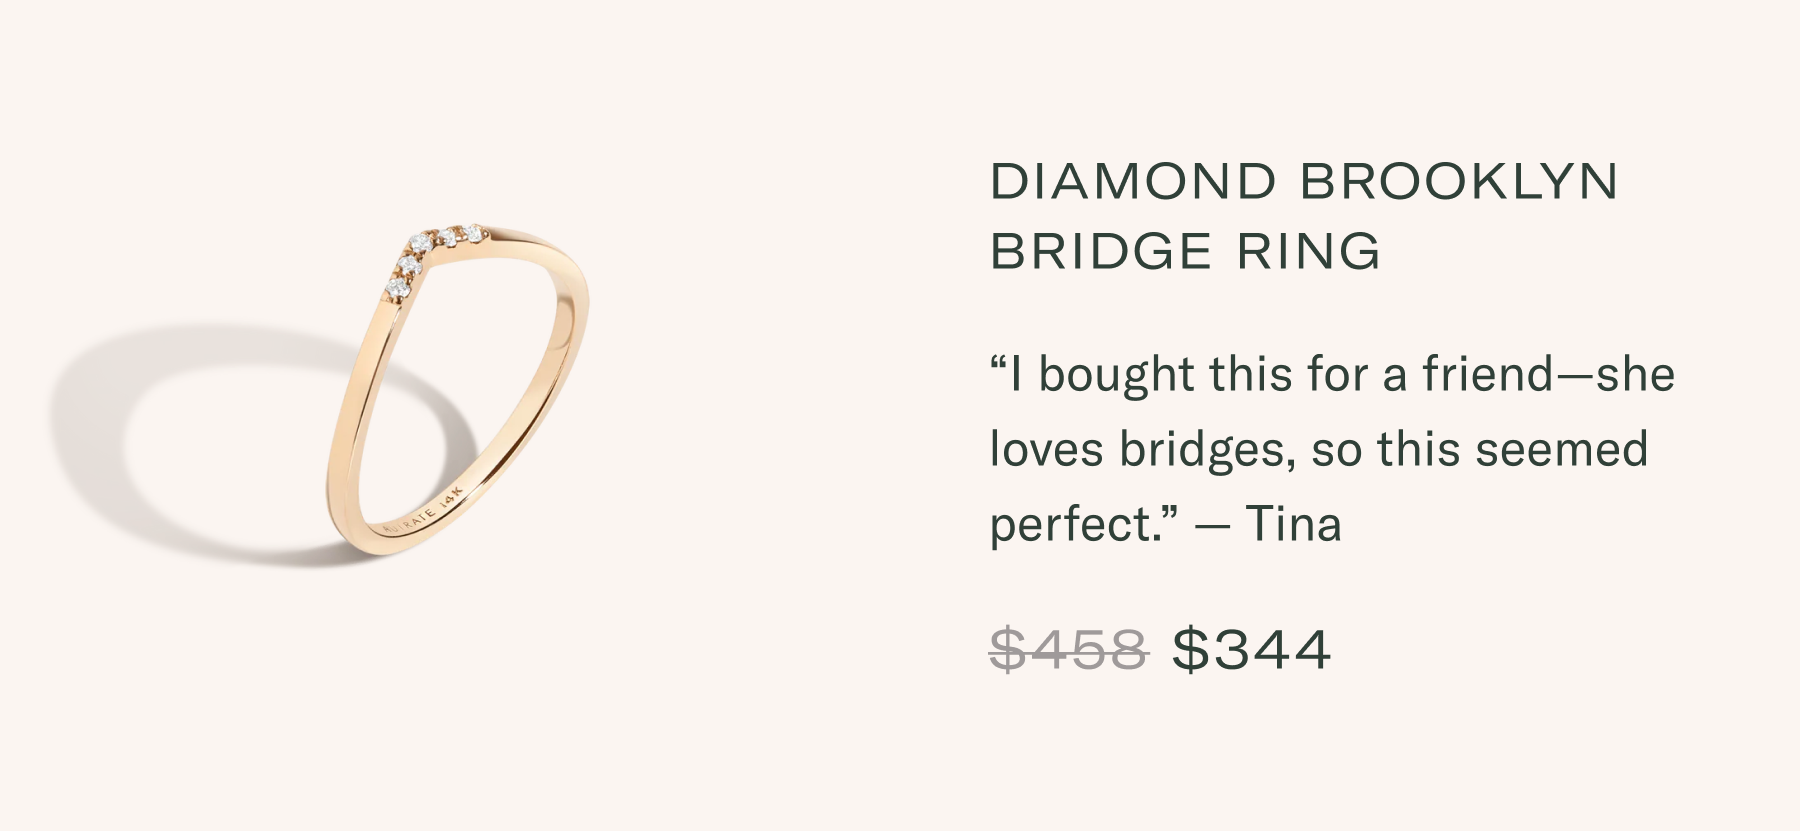Viewport: 1800px width, 831px height.
Task: Click the word RING in the product title
Action: (1309, 251)
